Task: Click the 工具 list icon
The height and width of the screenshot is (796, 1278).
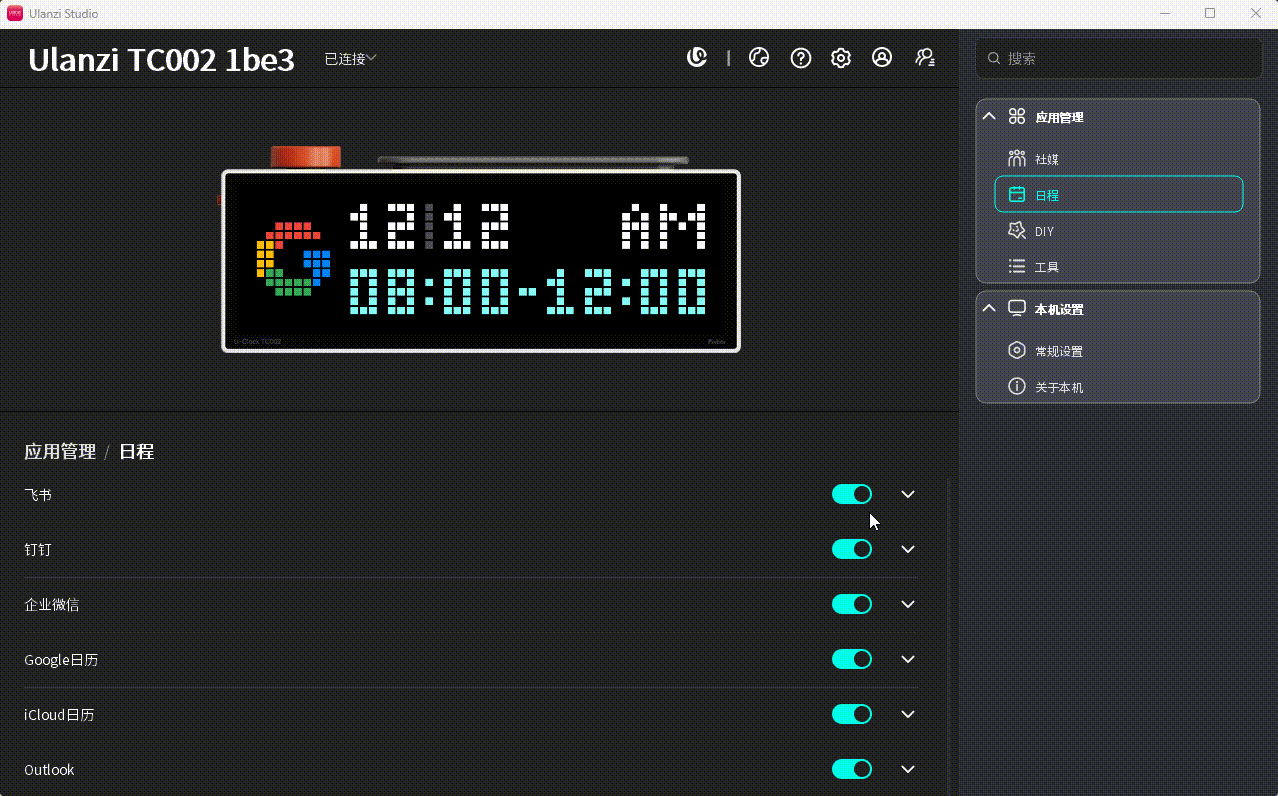Action: click(1017, 267)
